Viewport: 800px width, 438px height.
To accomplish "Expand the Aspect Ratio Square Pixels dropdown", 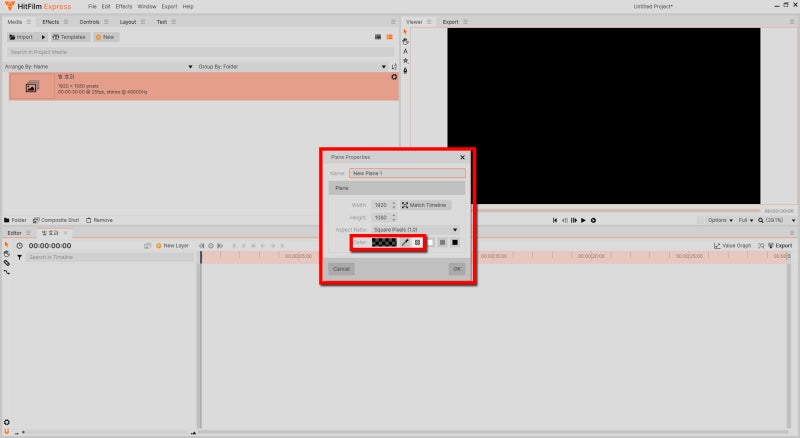I will click(415, 230).
